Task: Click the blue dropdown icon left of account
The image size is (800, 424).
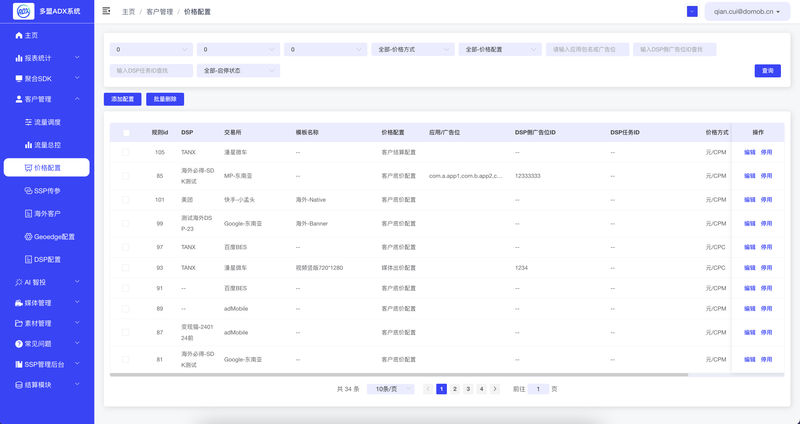Action: tap(692, 11)
